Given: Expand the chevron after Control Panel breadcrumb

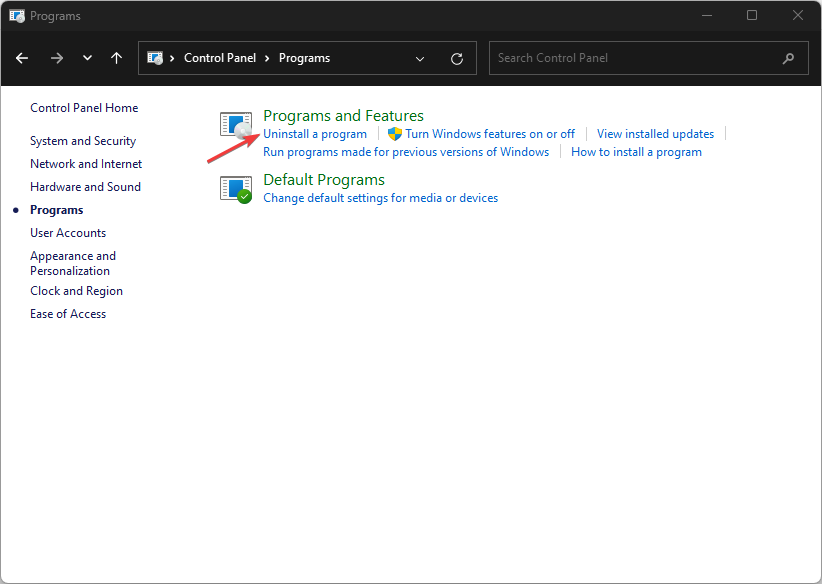Looking at the screenshot, I should point(267,59).
